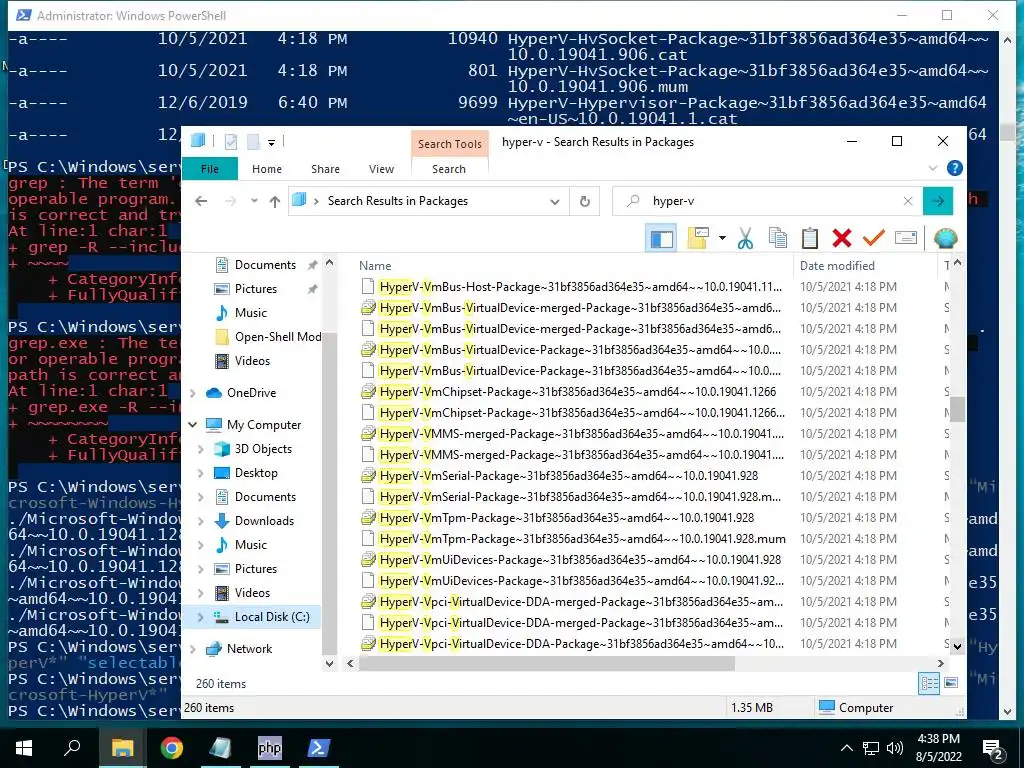Image resolution: width=1024 pixels, height=768 pixels.
Task: Open the View ribbon tab
Action: pyautogui.click(x=381, y=168)
